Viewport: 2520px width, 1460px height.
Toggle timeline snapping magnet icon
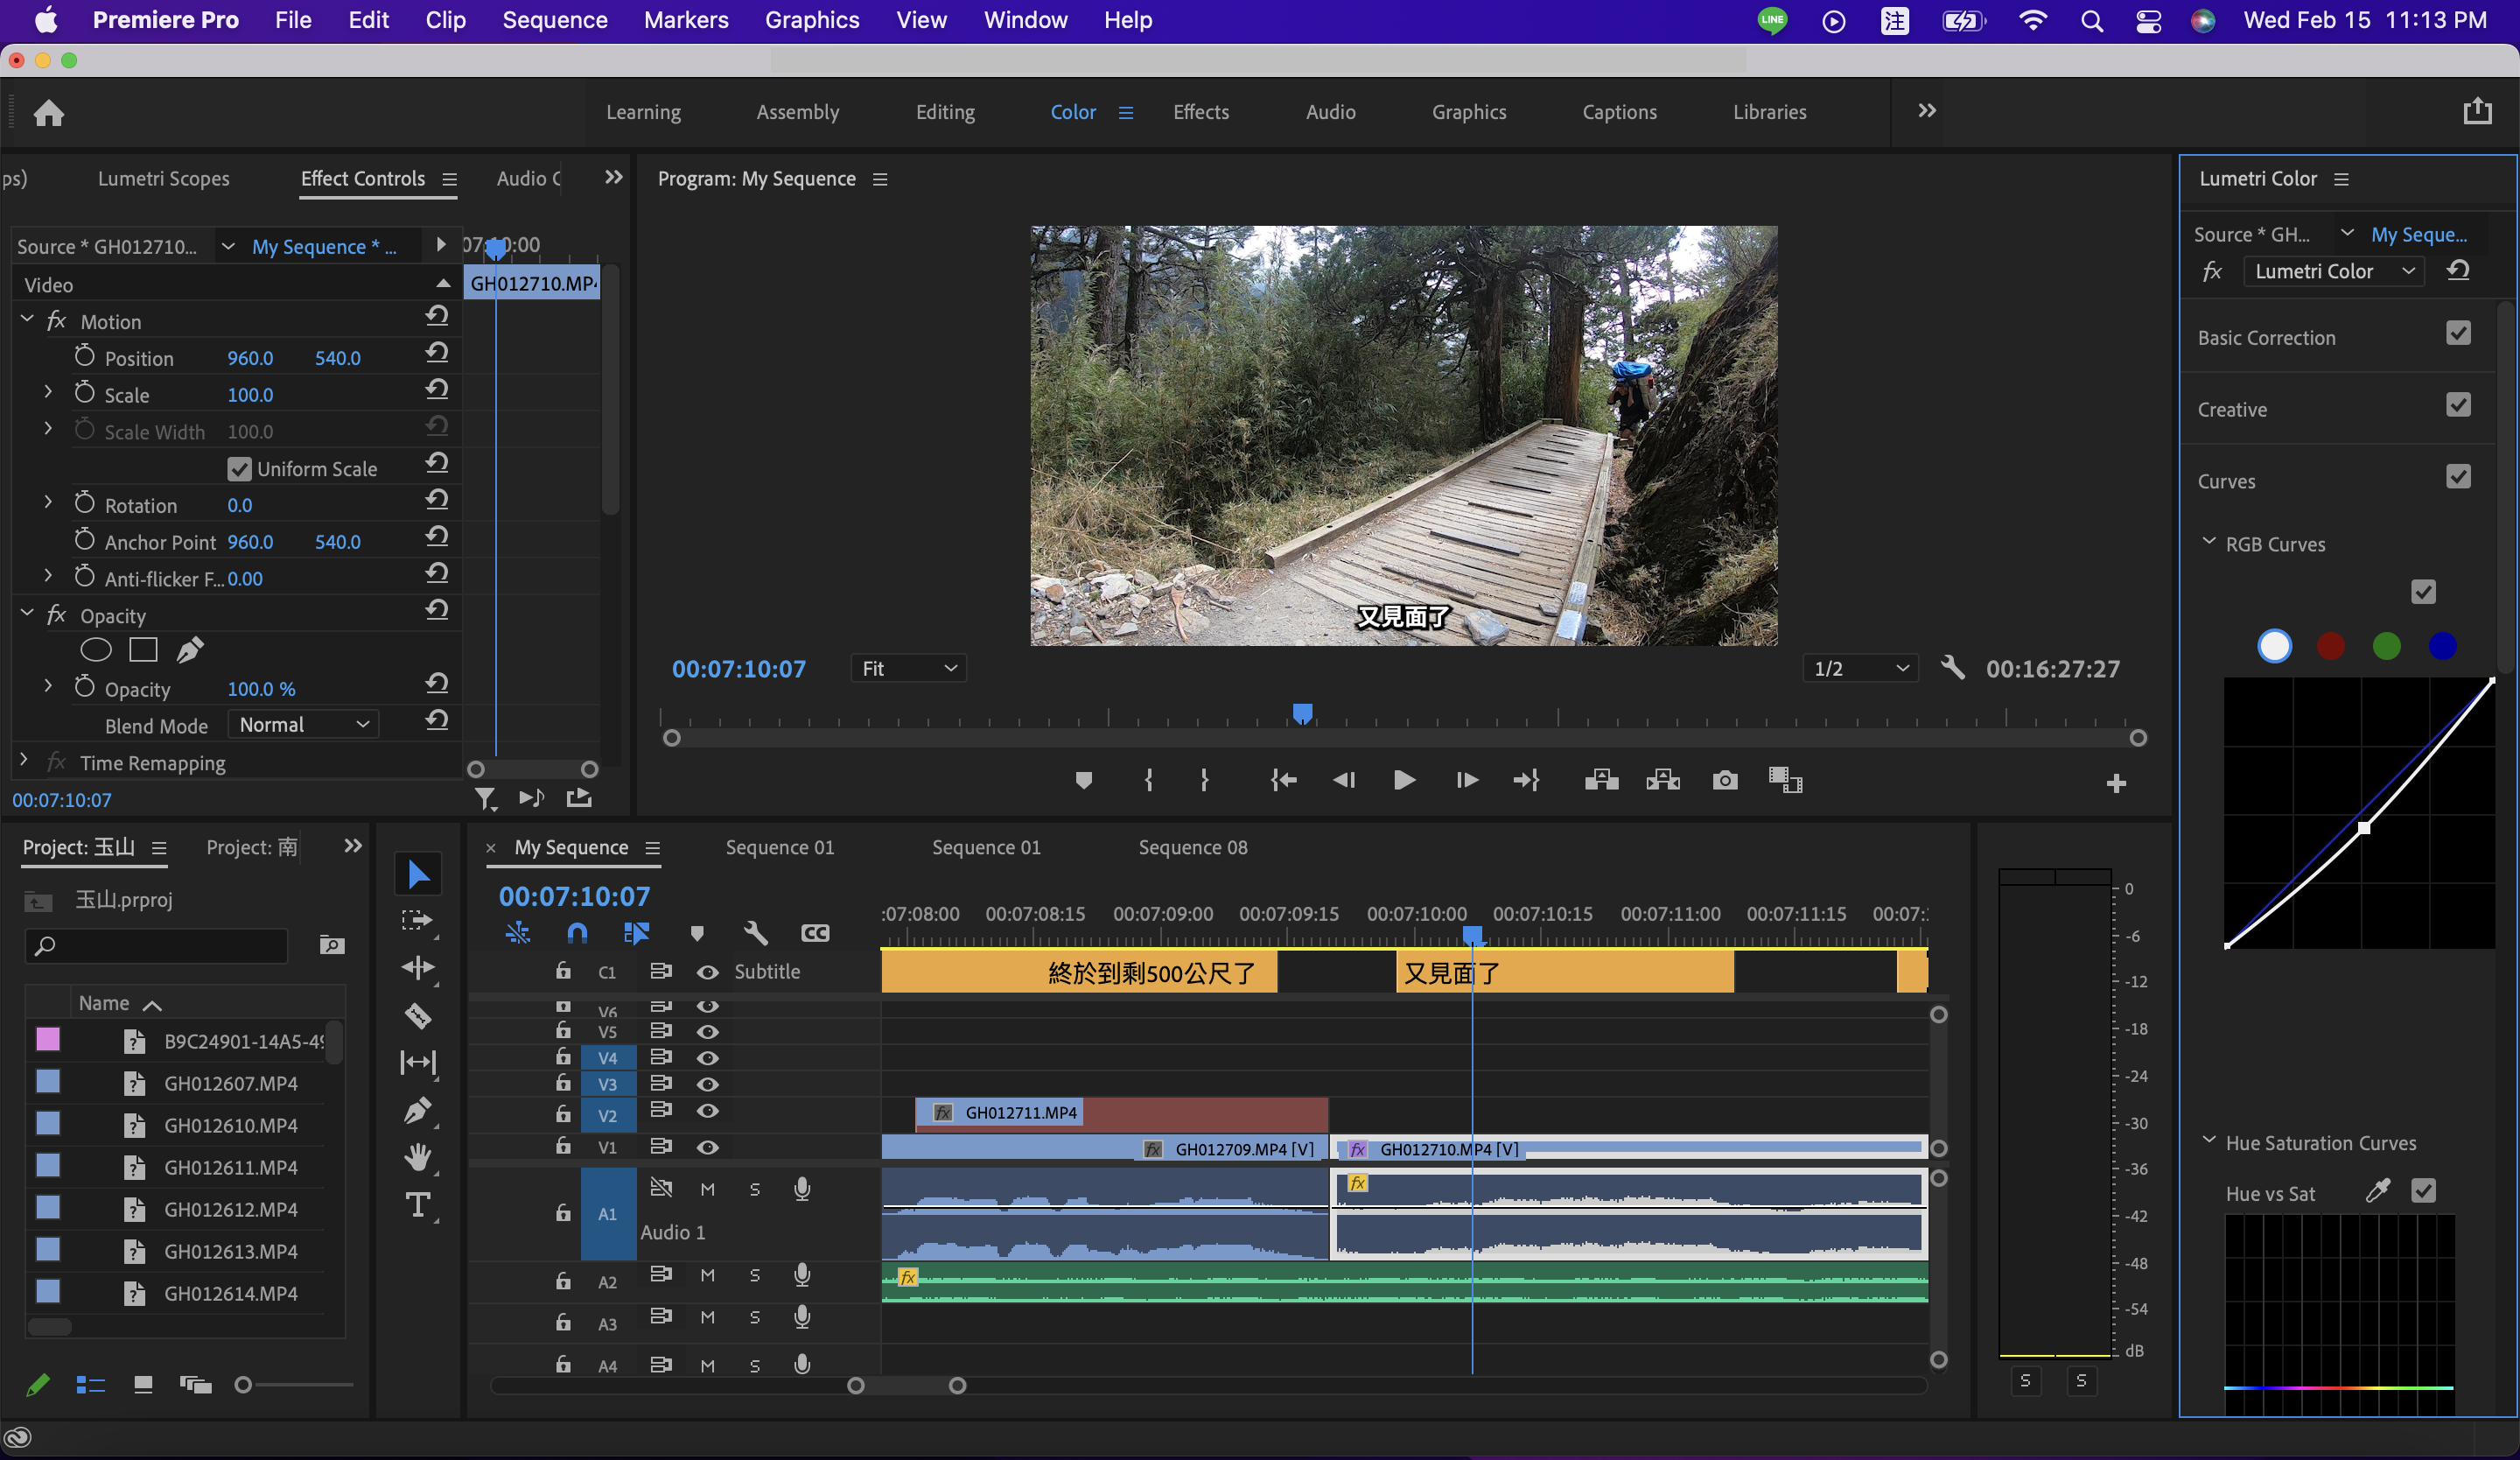pyautogui.click(x=577, y=933)
